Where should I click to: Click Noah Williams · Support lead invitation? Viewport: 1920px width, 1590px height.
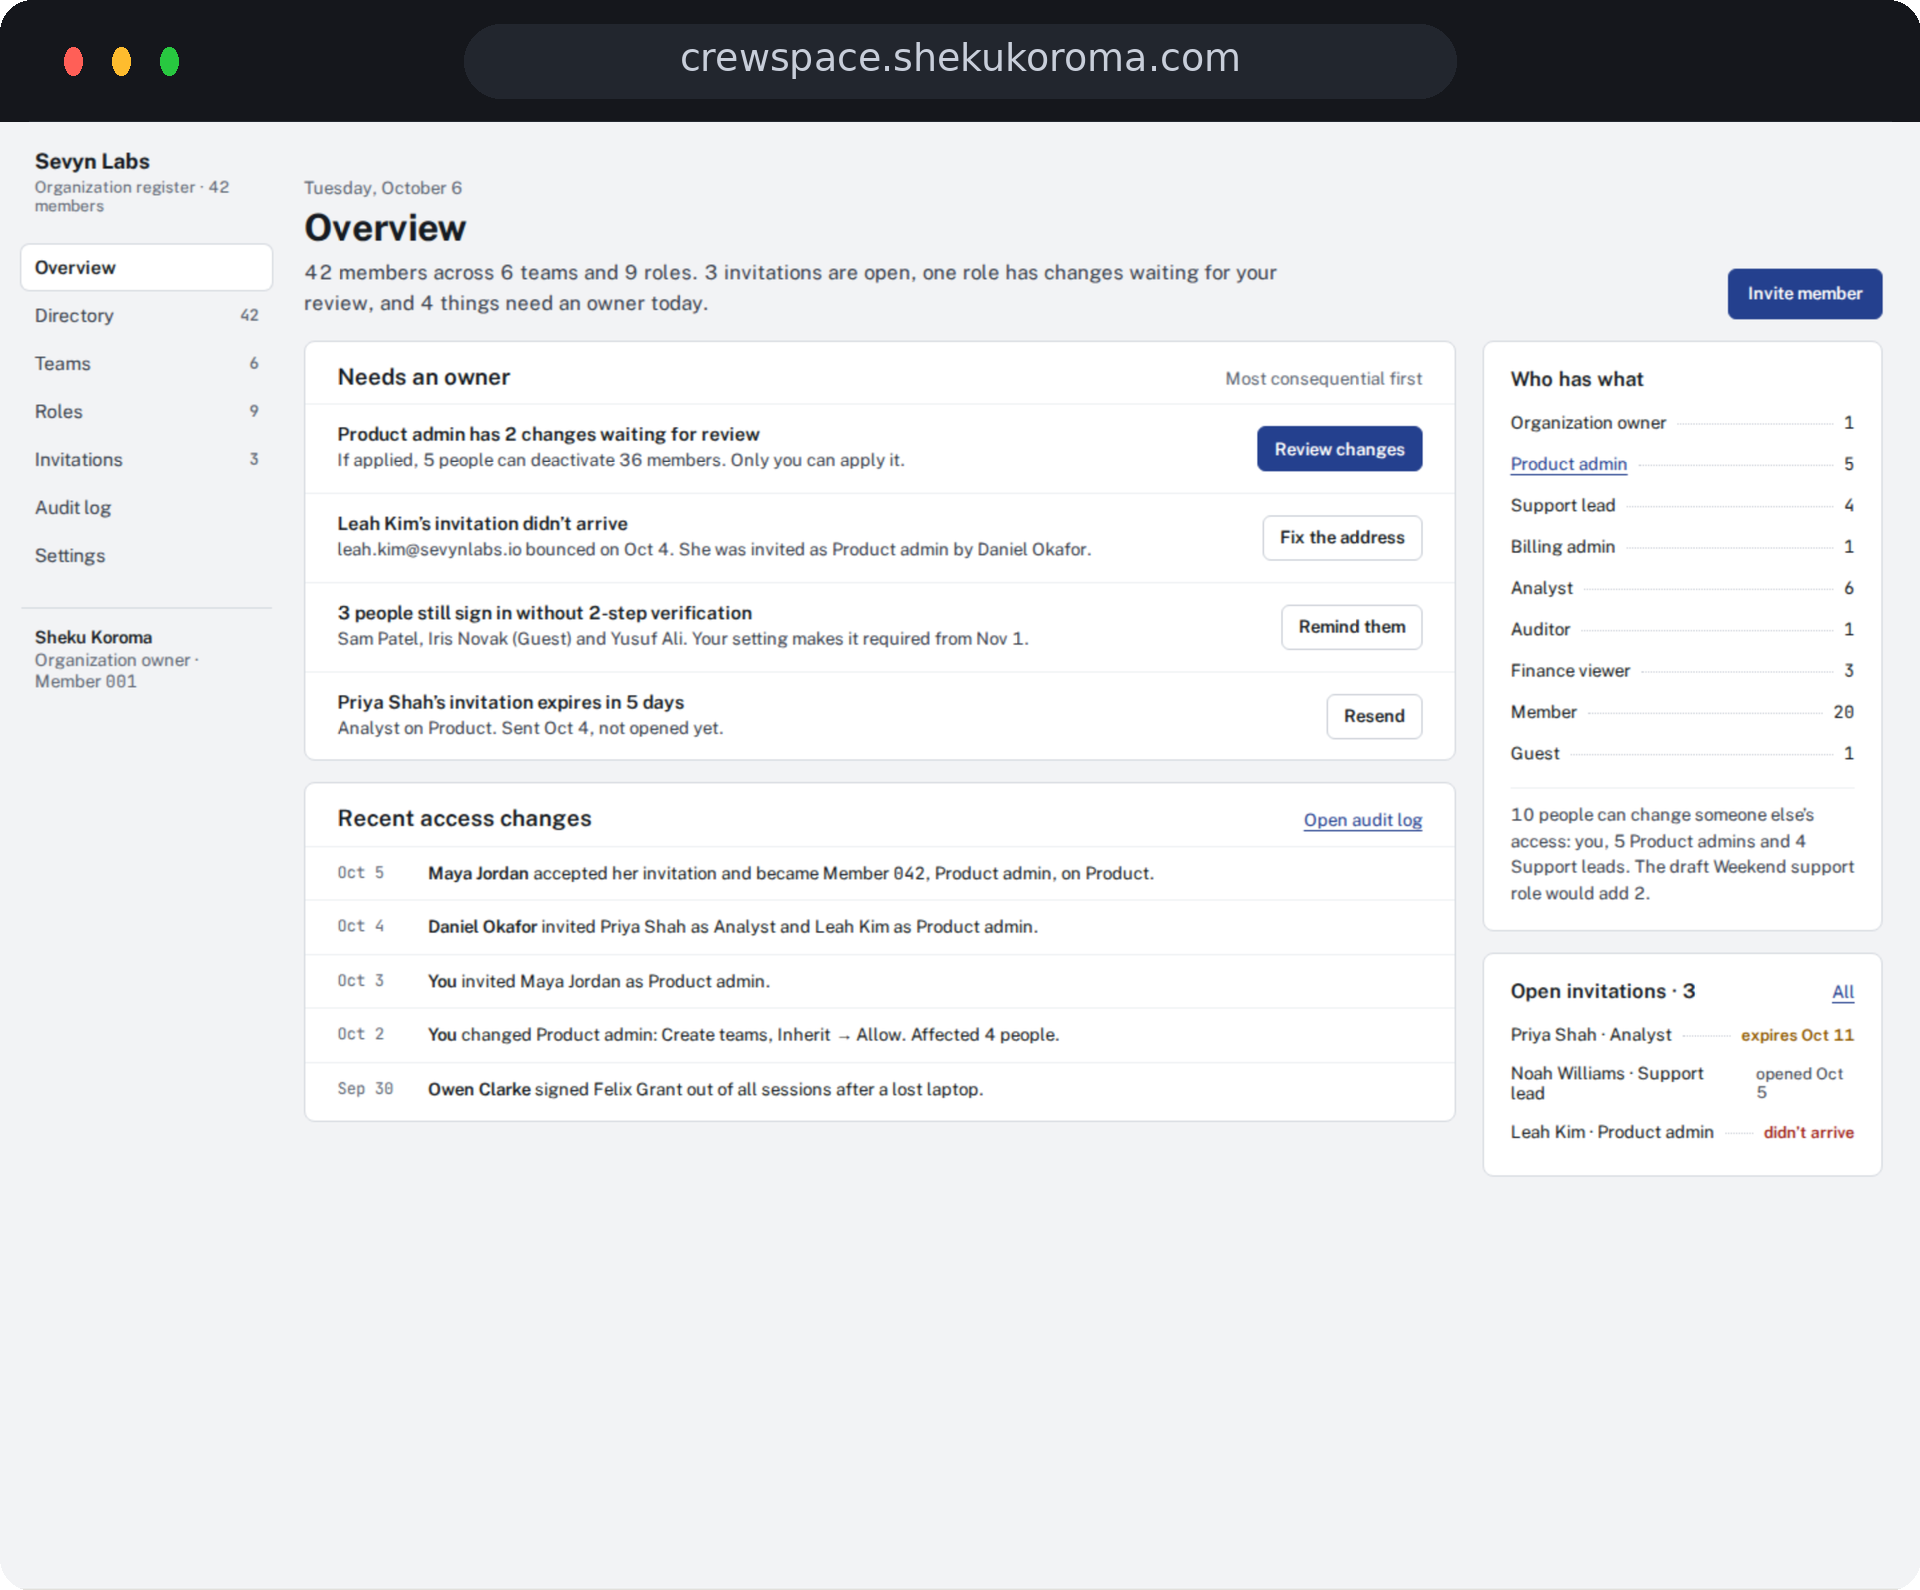1682,1083
